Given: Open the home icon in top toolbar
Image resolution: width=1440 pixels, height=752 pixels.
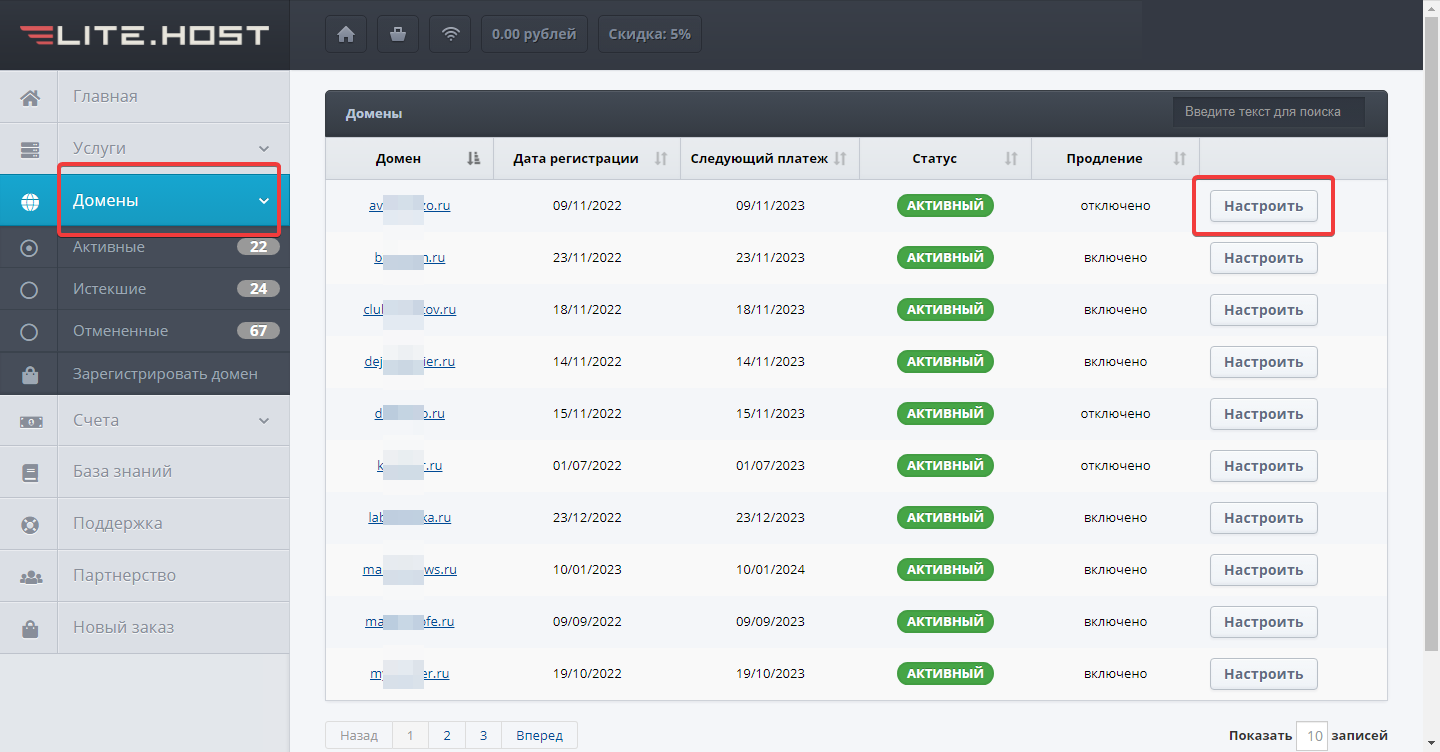Looking at the screenshot, I should pyautogui.click(x=346, y=34).
